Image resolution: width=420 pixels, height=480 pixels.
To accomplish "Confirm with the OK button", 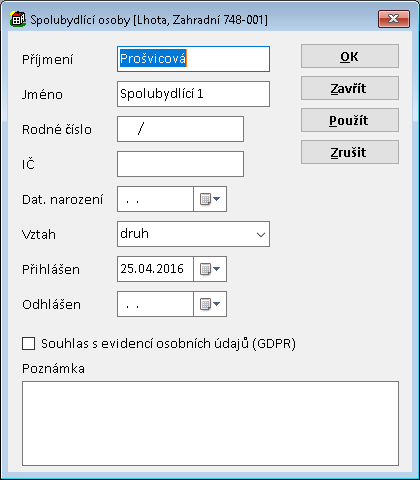I will [350, 56].
